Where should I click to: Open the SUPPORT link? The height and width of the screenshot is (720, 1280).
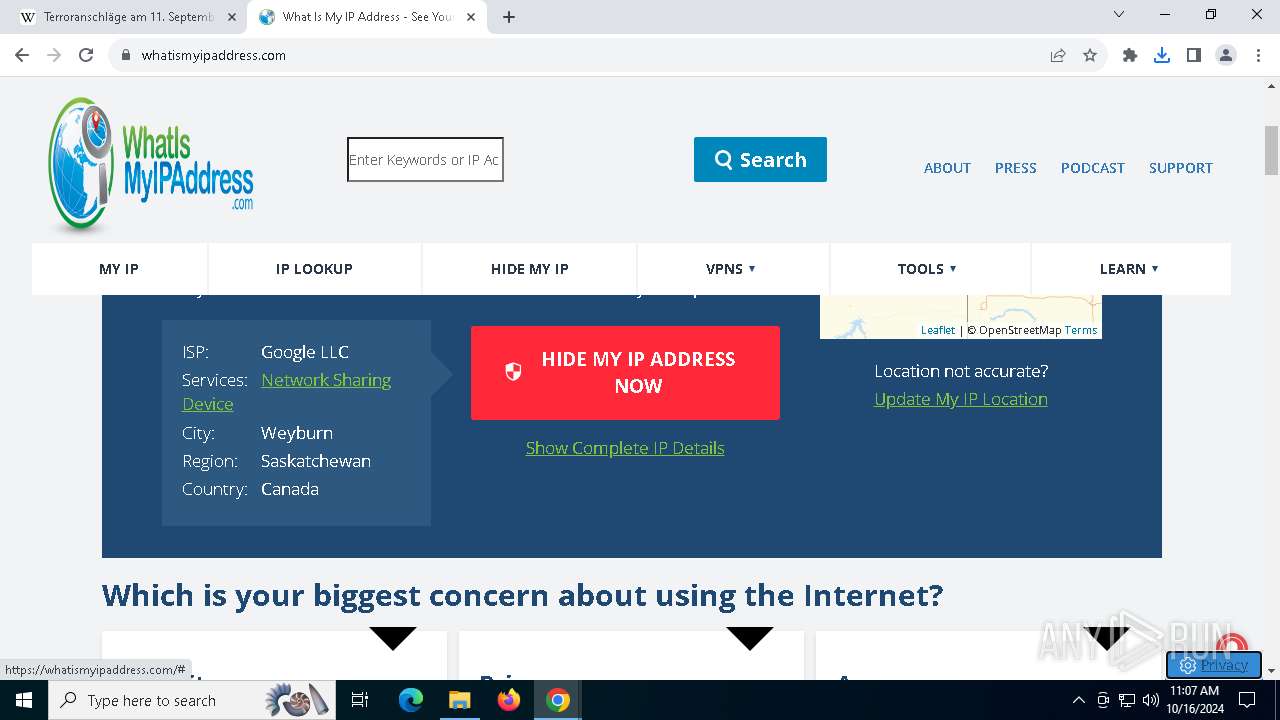(x=1180, y=168)
